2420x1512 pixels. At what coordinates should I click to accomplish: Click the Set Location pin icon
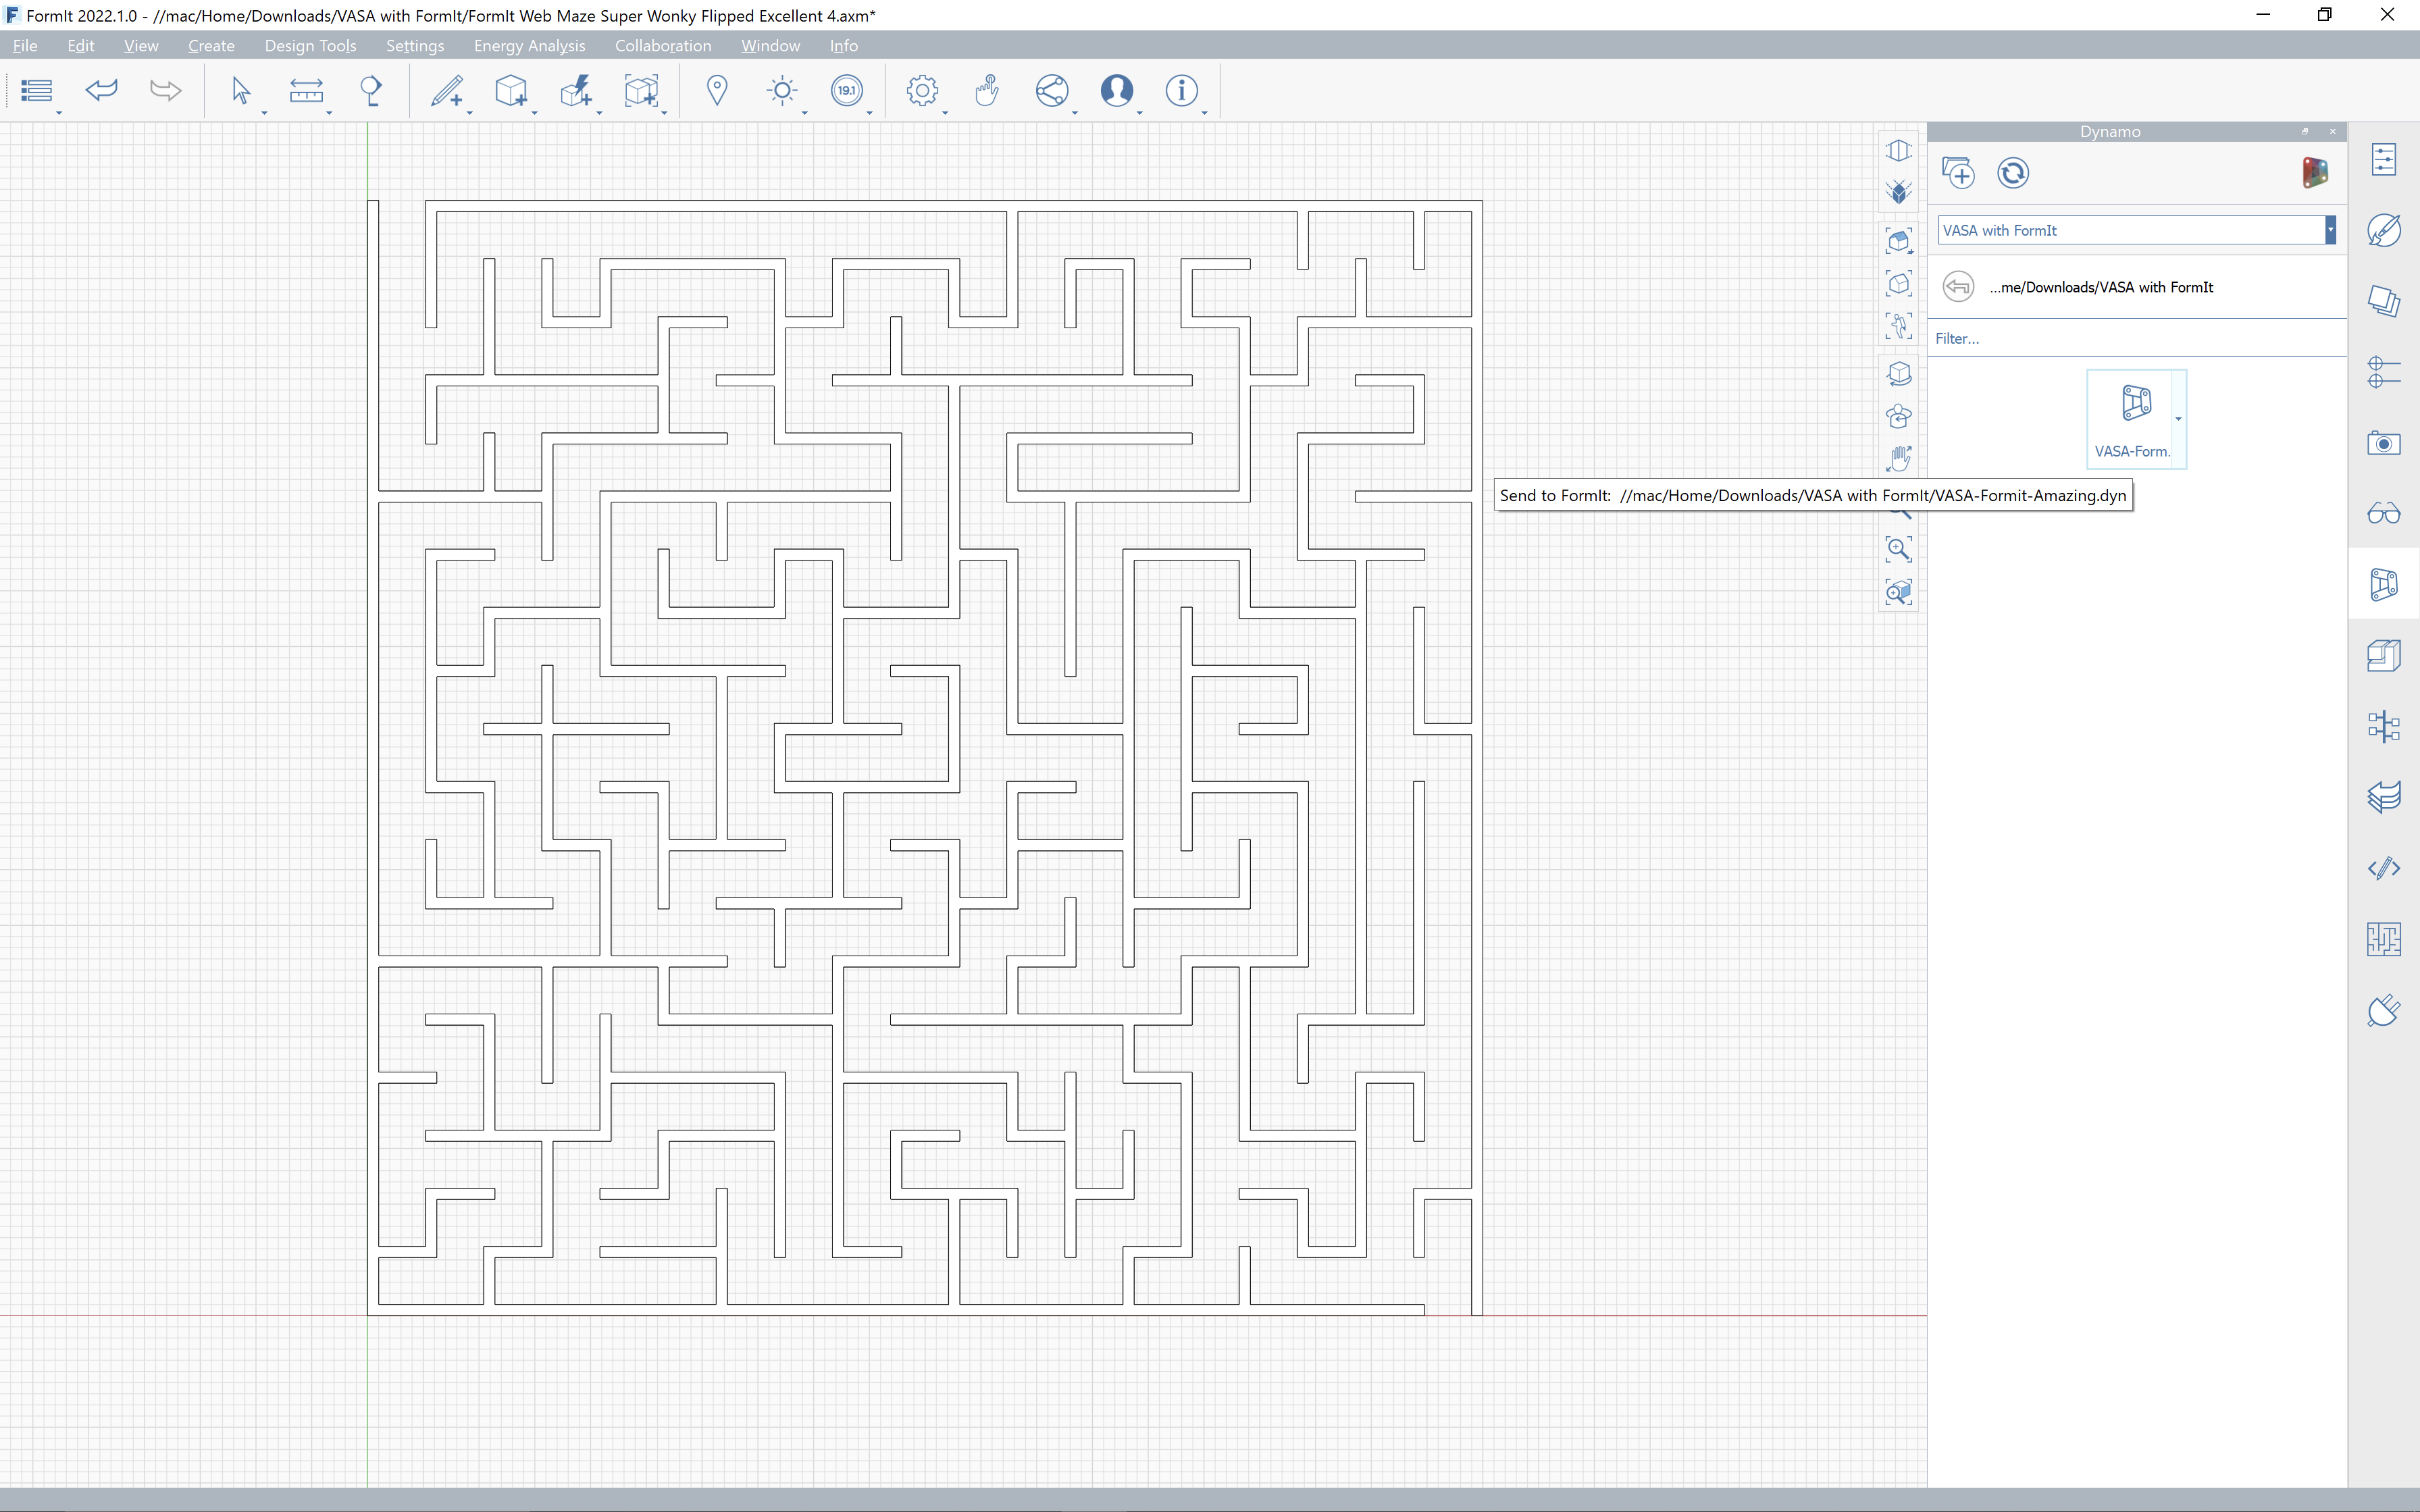[716, 91]
